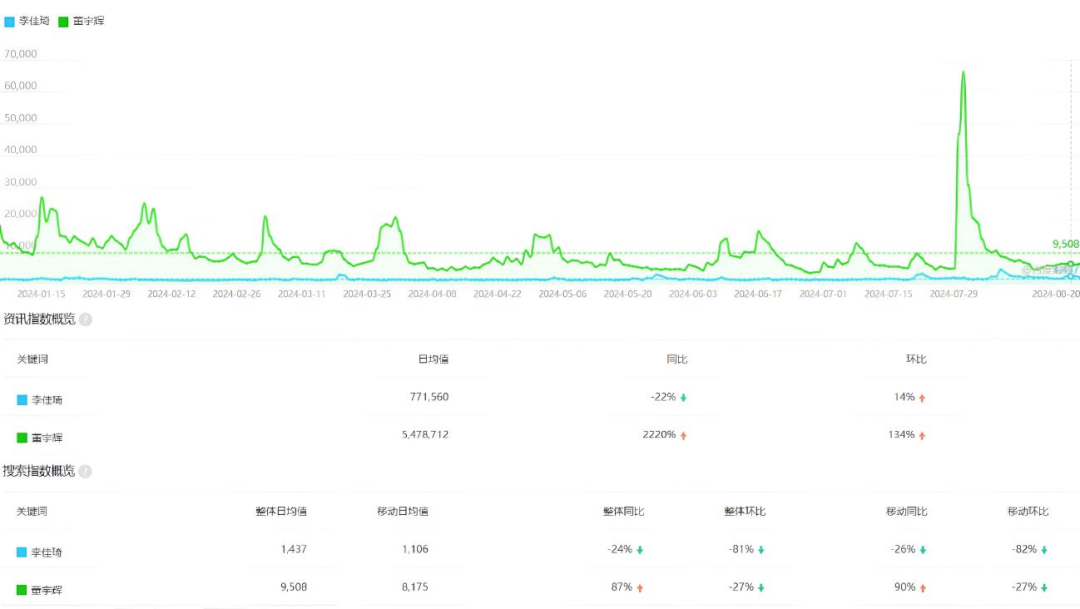Select 李佳琦 keyword in 资讯指数 table

(x=47, y=399)
